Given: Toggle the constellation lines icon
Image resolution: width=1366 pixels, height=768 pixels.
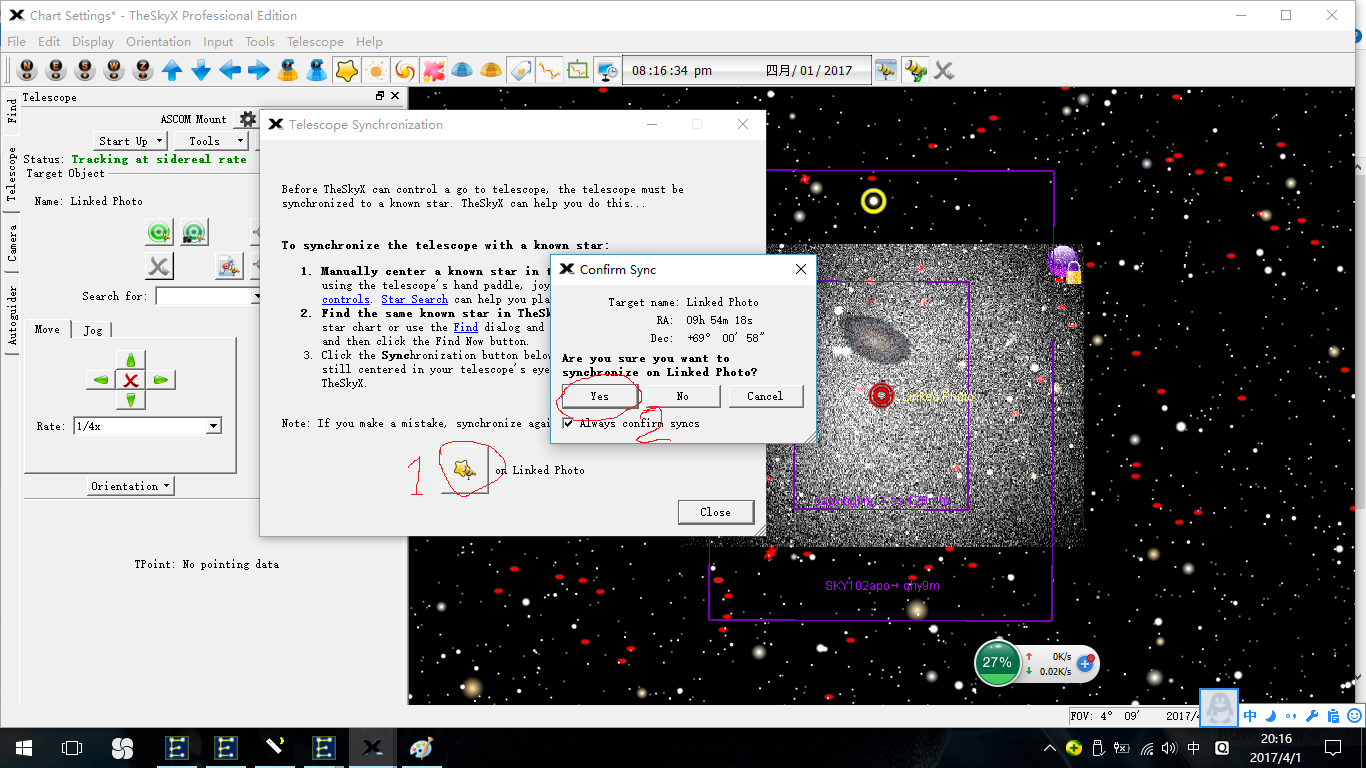Looking at the screenshot, I should tap(549, 70).
